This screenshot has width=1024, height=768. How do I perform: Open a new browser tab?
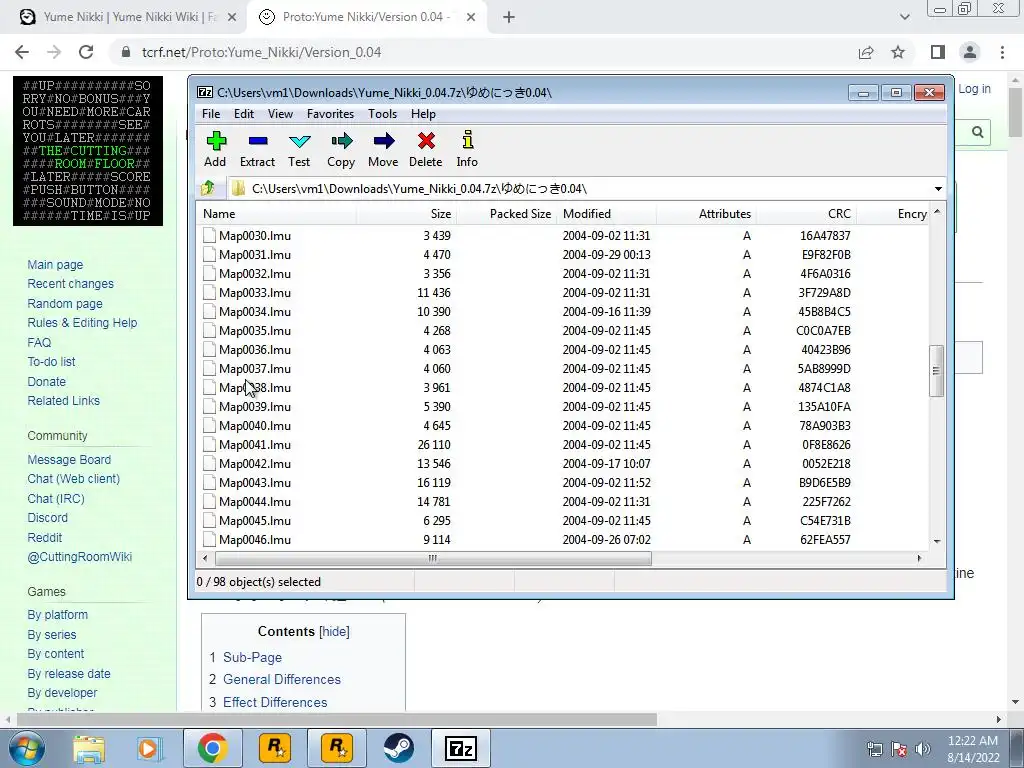pyautogui.click(x=509, y=18)
